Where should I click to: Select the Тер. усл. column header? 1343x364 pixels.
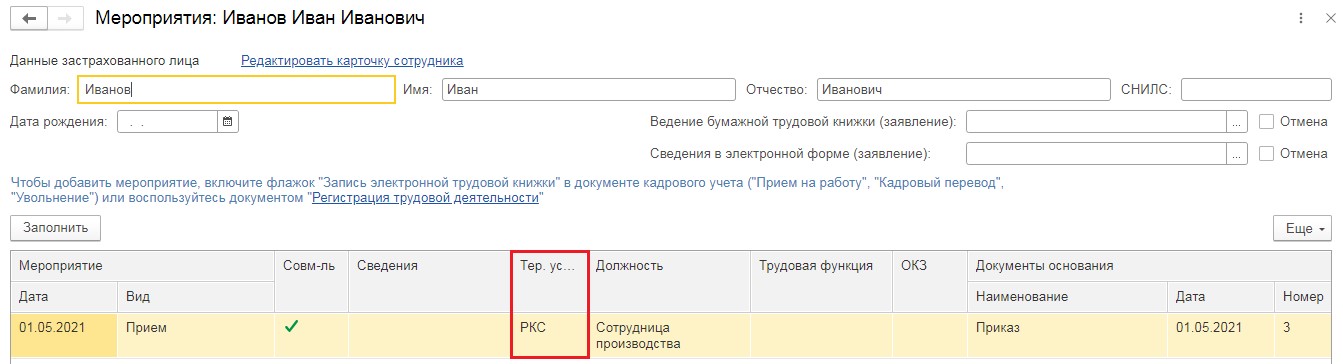pyautogui.click(x=549, y=266)
